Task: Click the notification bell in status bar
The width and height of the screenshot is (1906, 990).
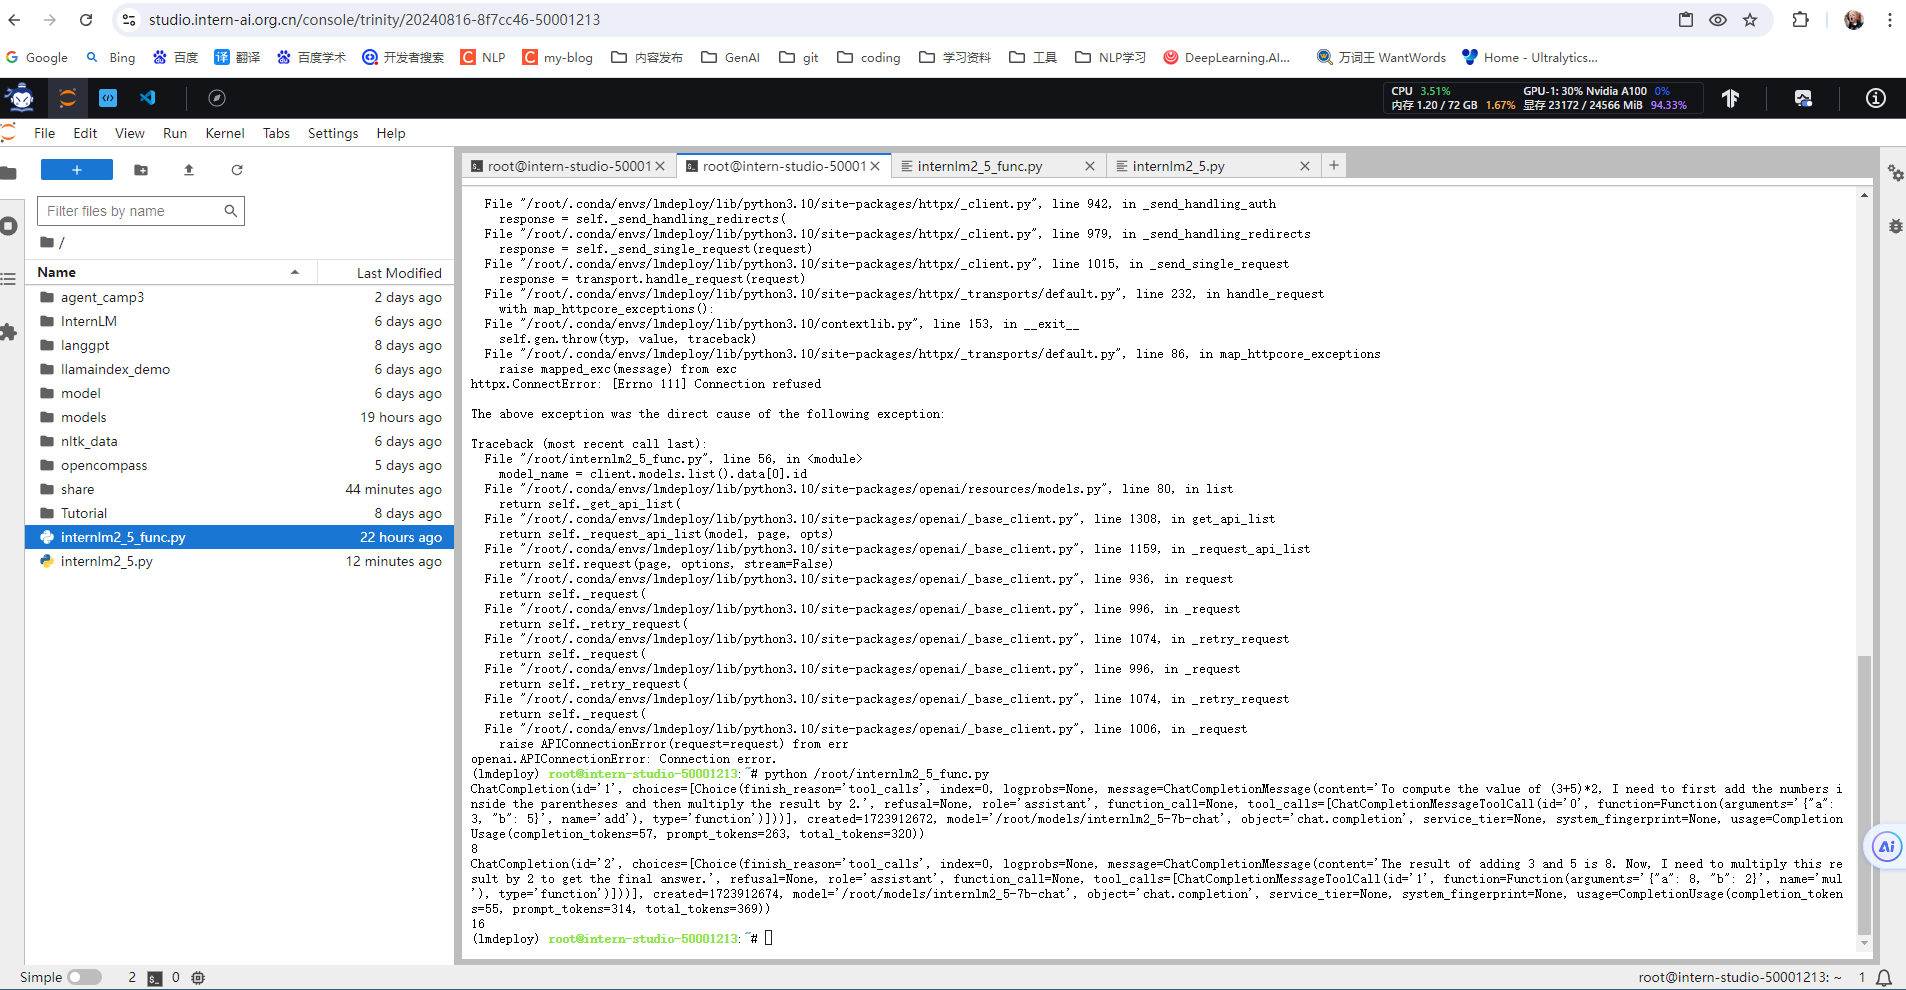Action: [x=1884, y=977]
